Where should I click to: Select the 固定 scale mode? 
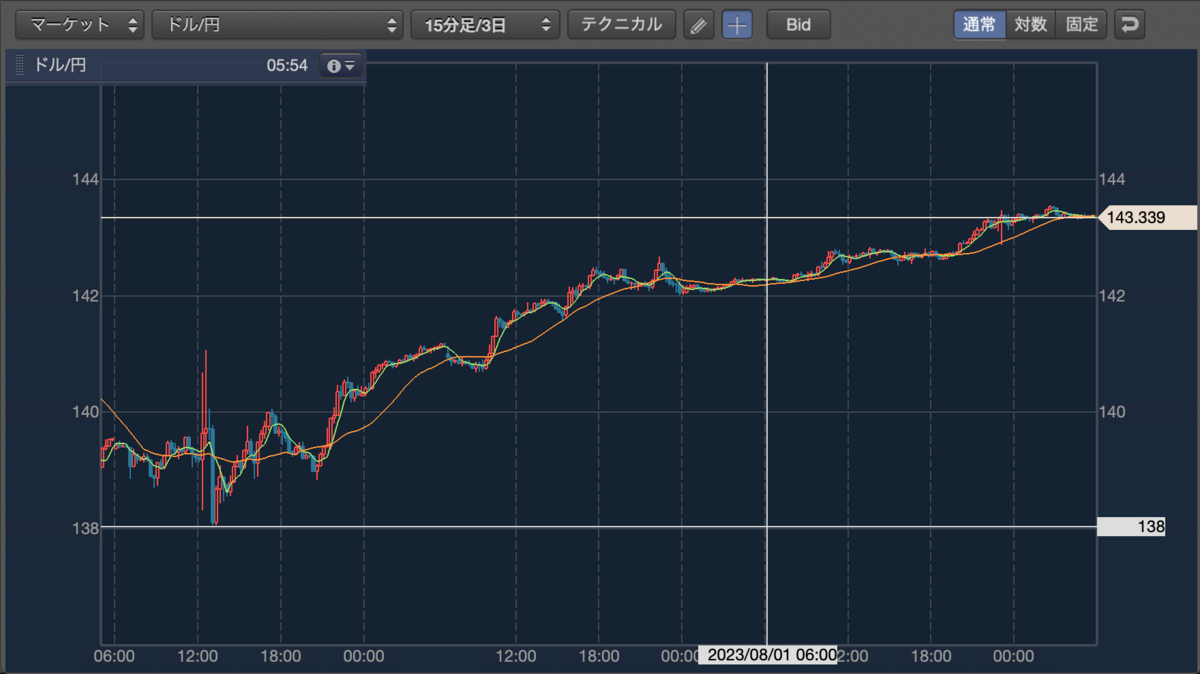pyautogui.click(x=1081, y=25)
